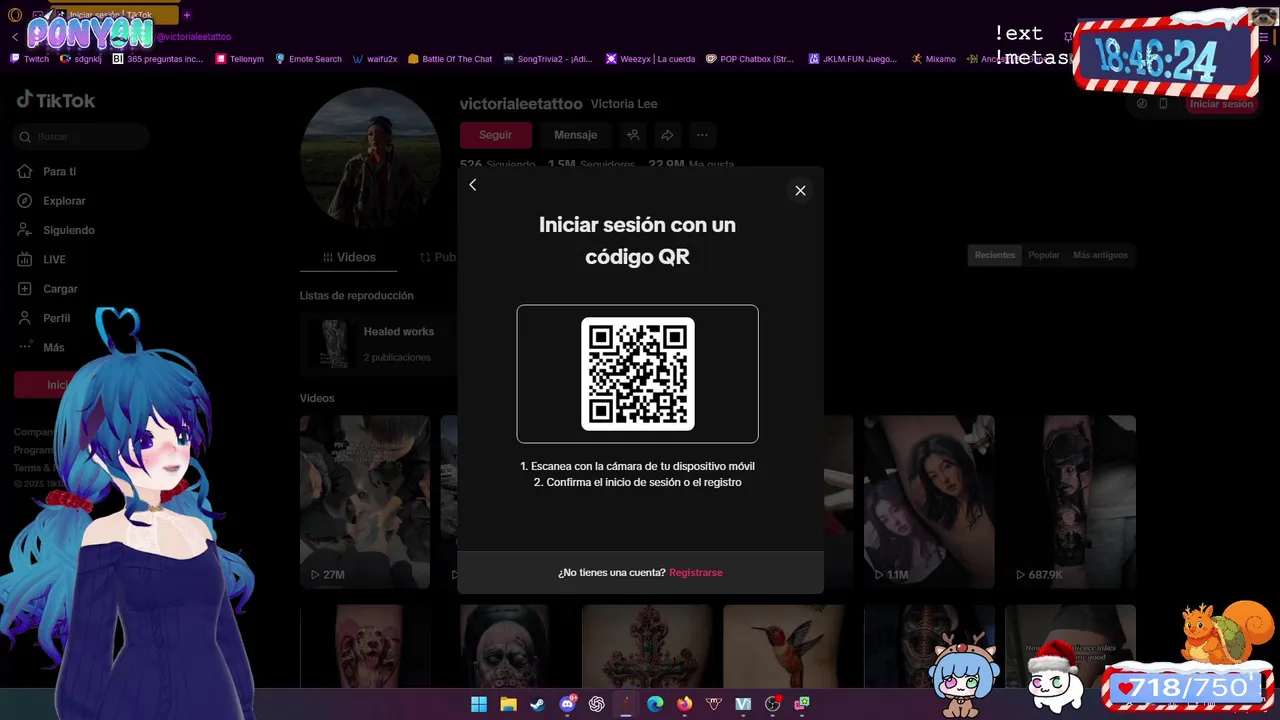Viewport: 1280px width, 720px height.
Task: Switch to the Videos tab
Action: [349, 257]
